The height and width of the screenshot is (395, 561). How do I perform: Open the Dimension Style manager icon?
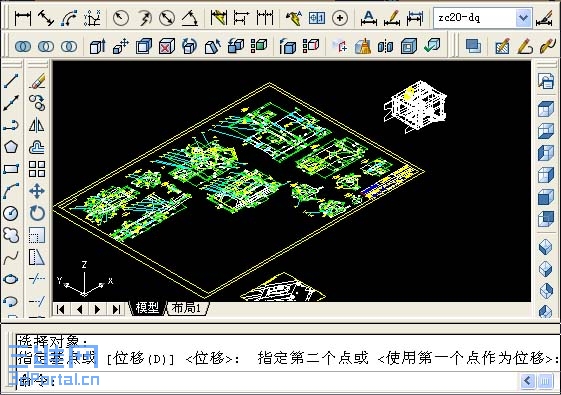[545, 18]
